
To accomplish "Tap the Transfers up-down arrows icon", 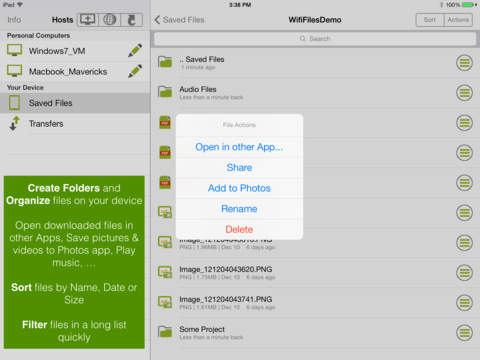I will (x=15, y=123).
